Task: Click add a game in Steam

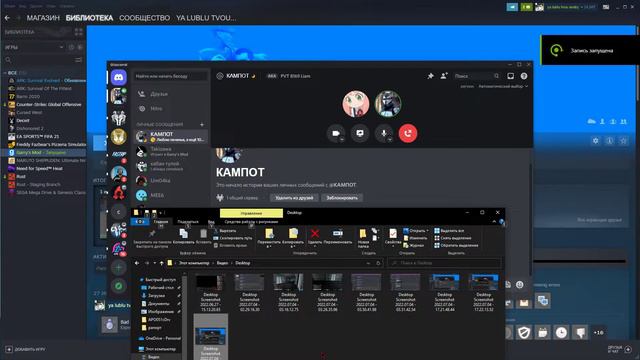Action: point(25,349)
